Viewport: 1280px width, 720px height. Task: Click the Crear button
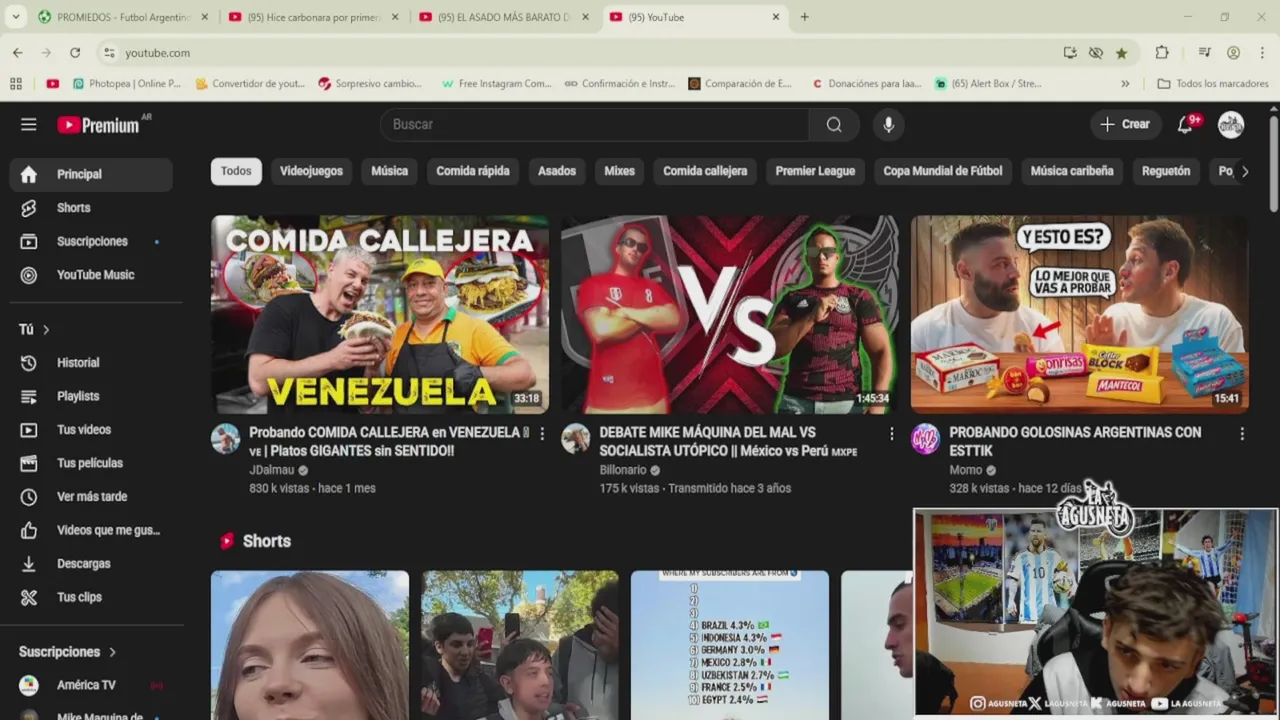1125,124
